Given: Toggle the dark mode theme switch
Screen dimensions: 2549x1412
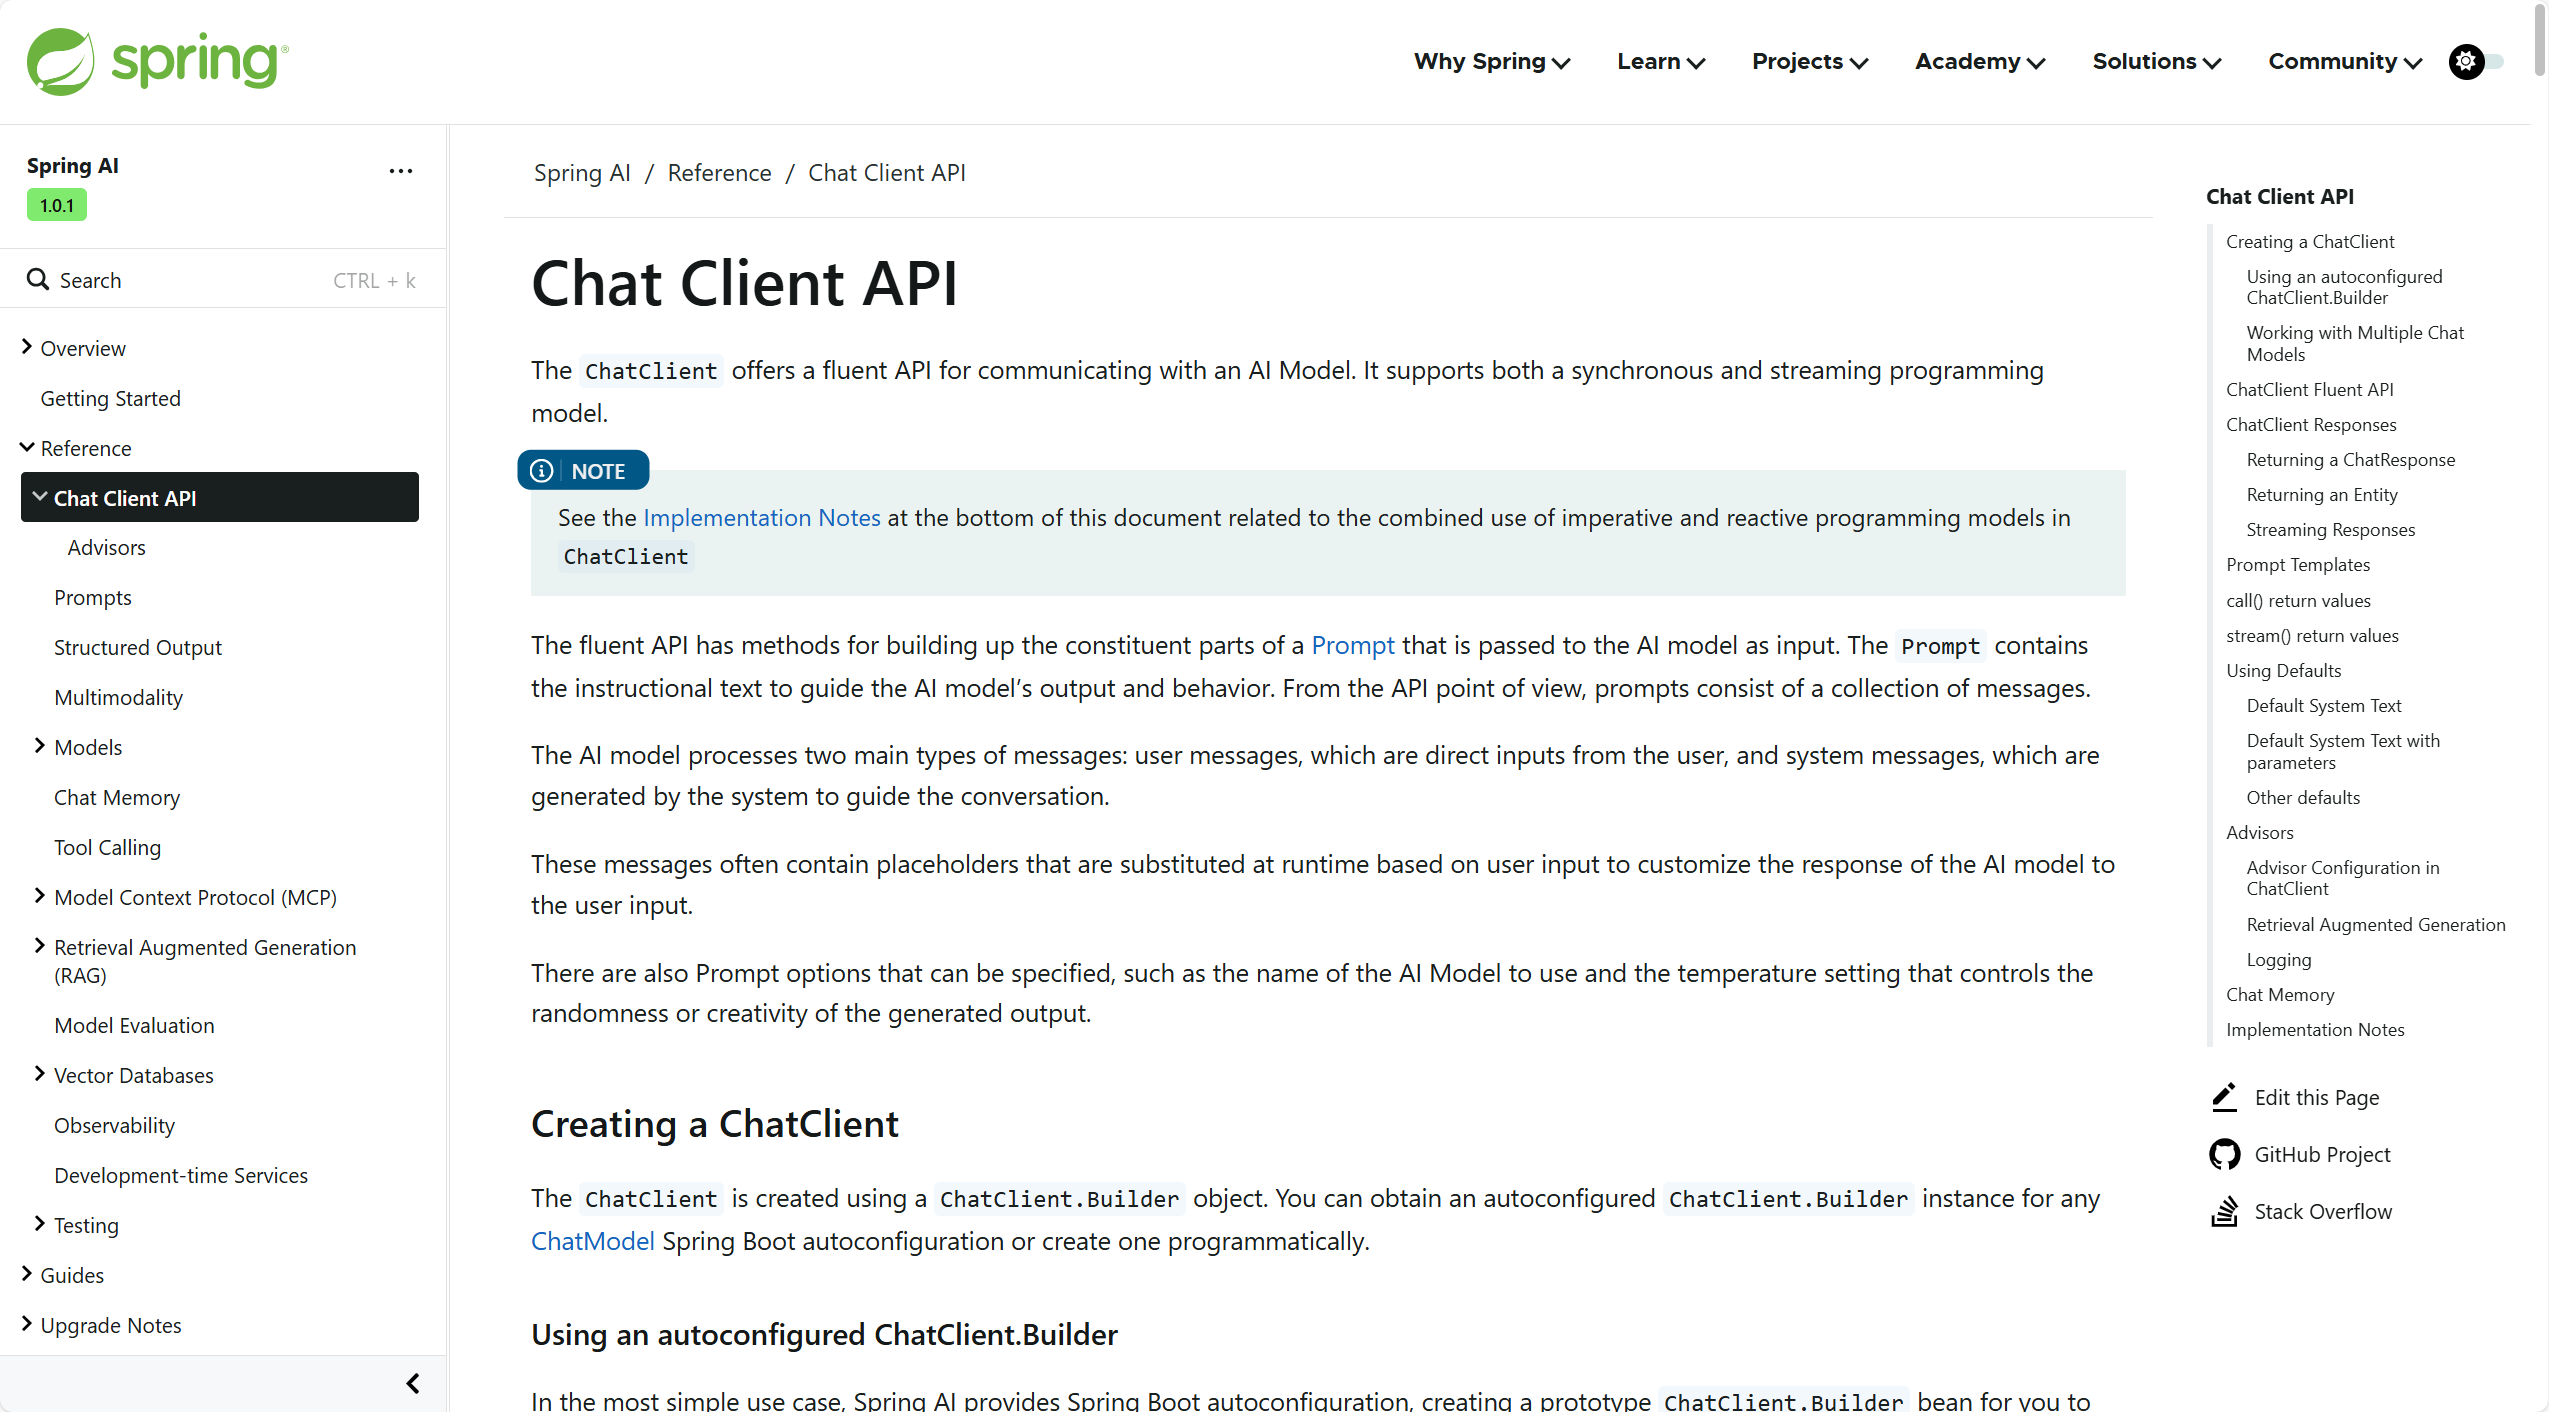Looking at the screenshot, I should point(2476,62).
